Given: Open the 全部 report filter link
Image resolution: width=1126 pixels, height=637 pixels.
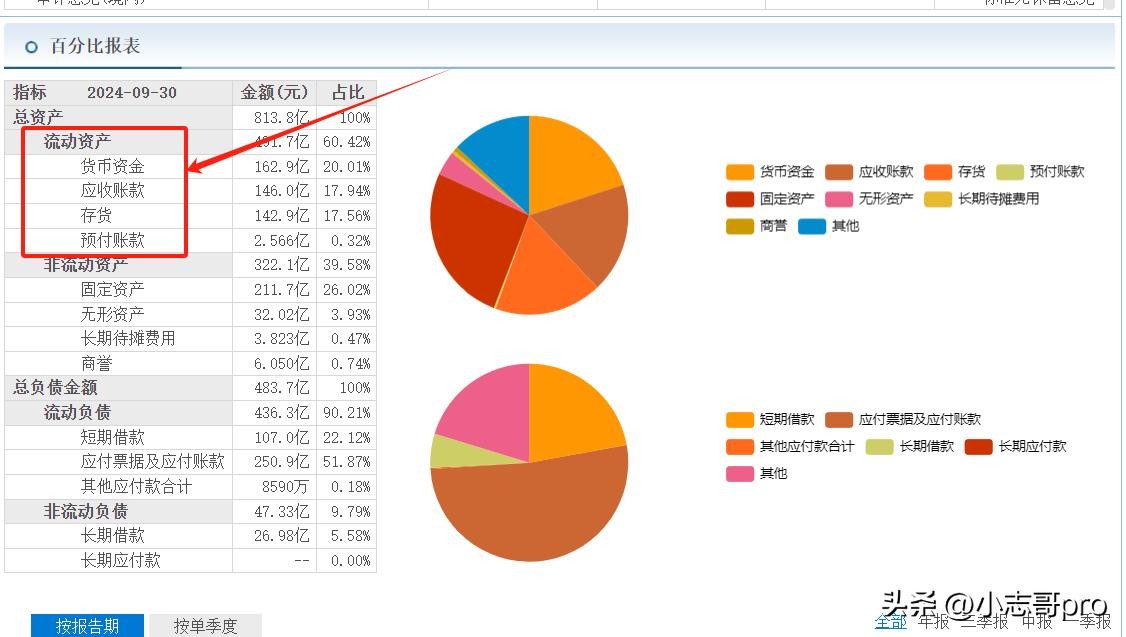Looking at the screenshot, I should [890, 622].
